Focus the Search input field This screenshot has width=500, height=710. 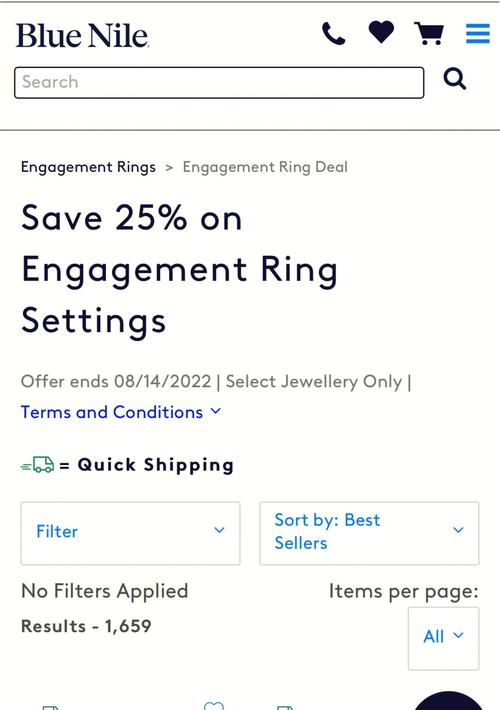click(x=219, y=82)
